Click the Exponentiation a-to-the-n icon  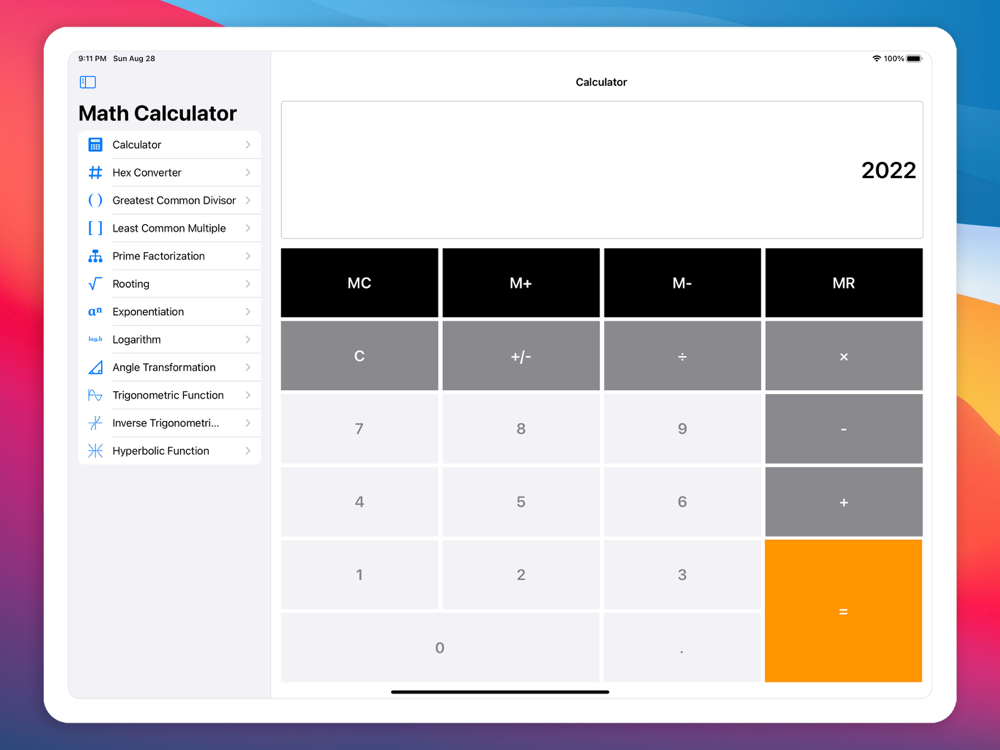(95, 312)
